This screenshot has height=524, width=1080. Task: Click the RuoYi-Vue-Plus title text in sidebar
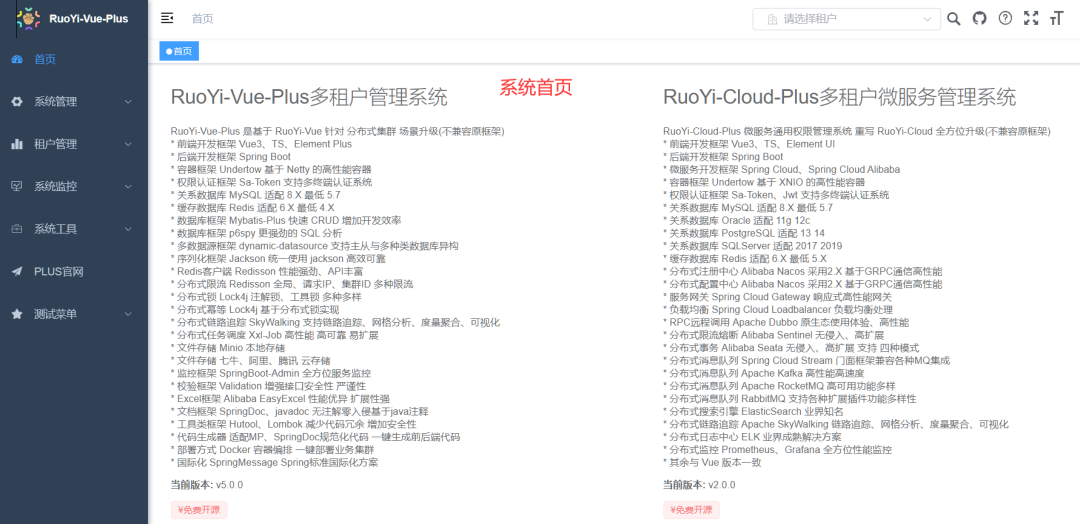click(x=89, y=18)
